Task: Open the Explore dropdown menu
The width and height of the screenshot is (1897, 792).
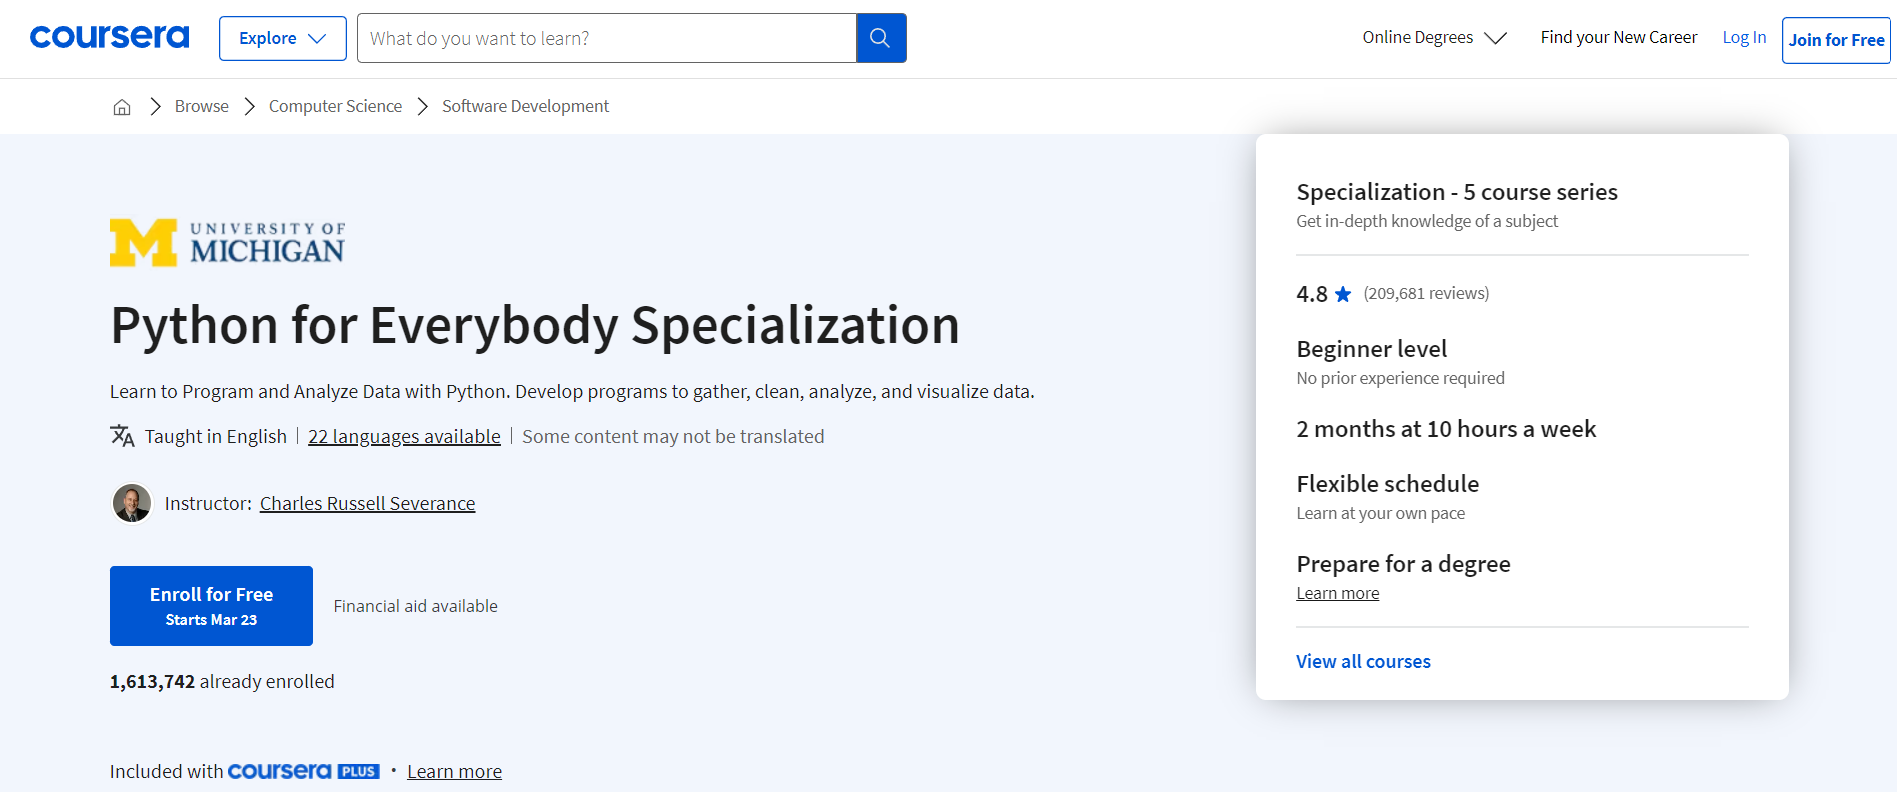Action: (x=283, y=38)
